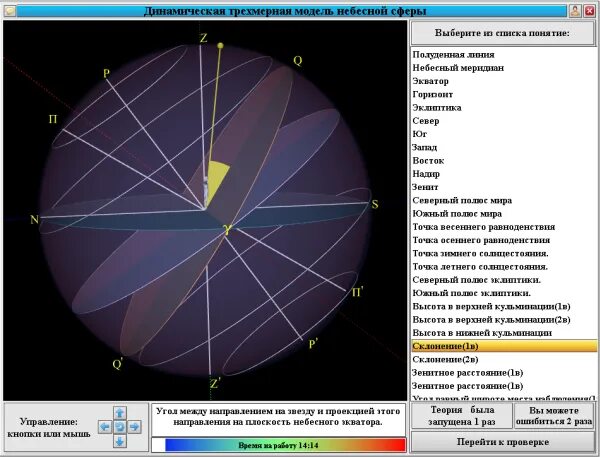The width and height of the screenshot is (600, 457).
Task: Select 'Небесный меридиан' in the list
Action: click(x=504, y=68)
